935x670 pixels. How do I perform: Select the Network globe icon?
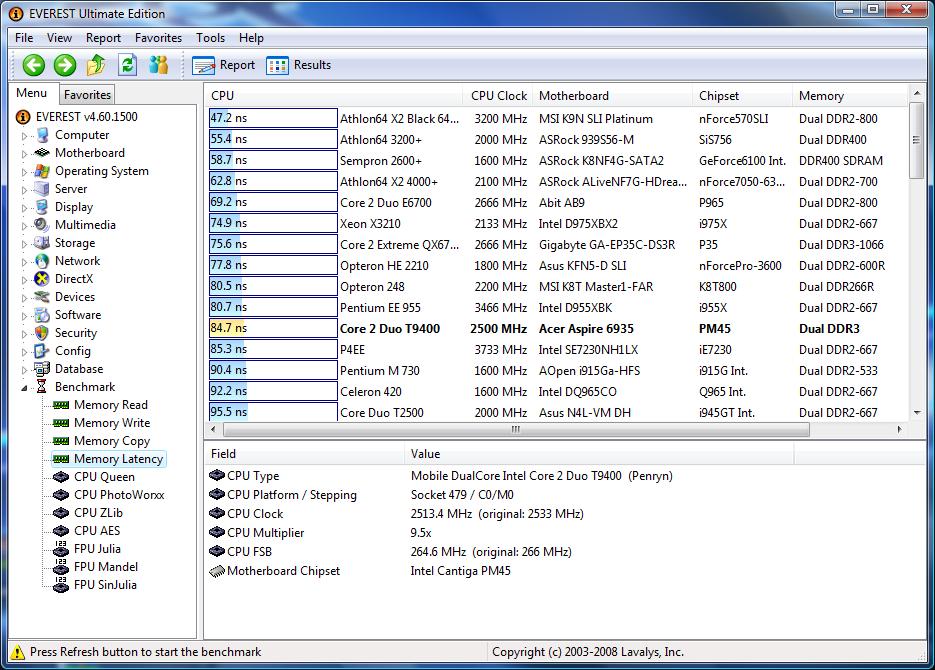(42, 261)
